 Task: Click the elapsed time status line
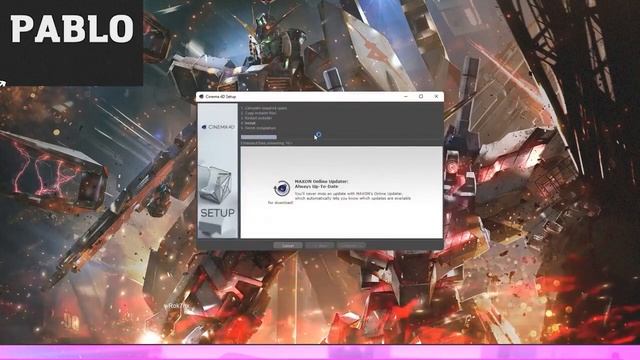pos(267,143)
